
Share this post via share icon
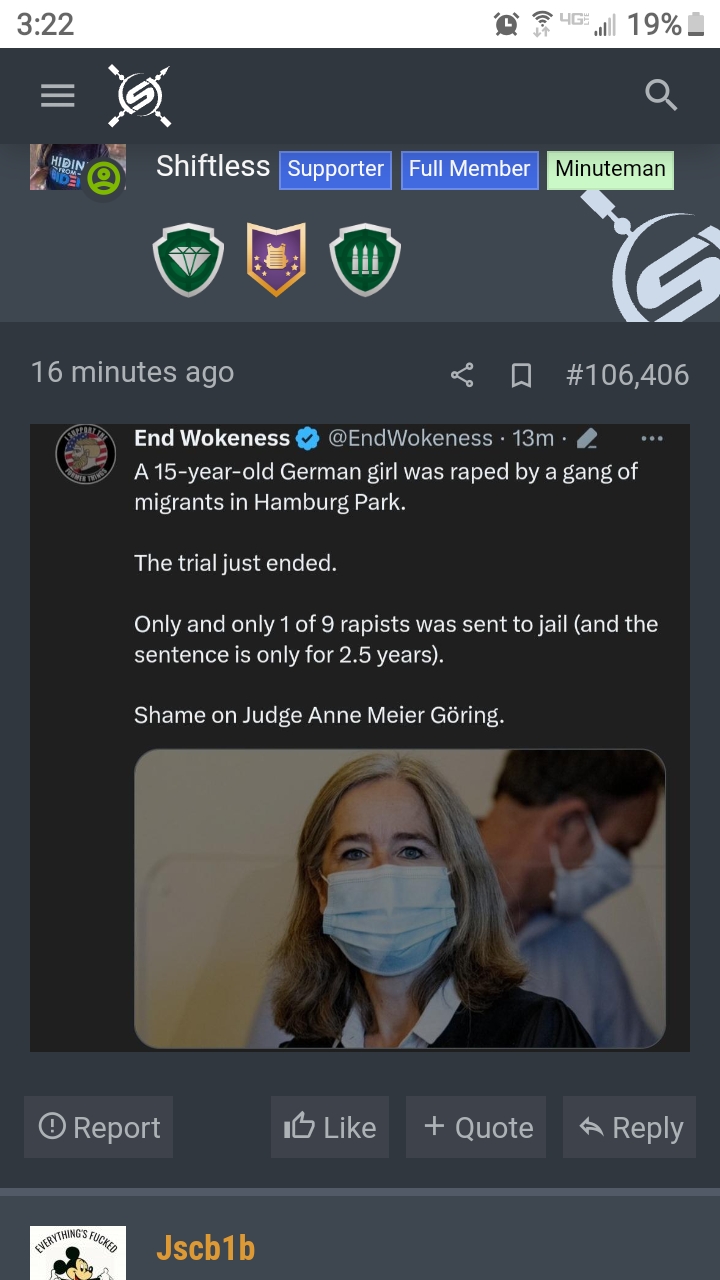[x=462, y=375]
